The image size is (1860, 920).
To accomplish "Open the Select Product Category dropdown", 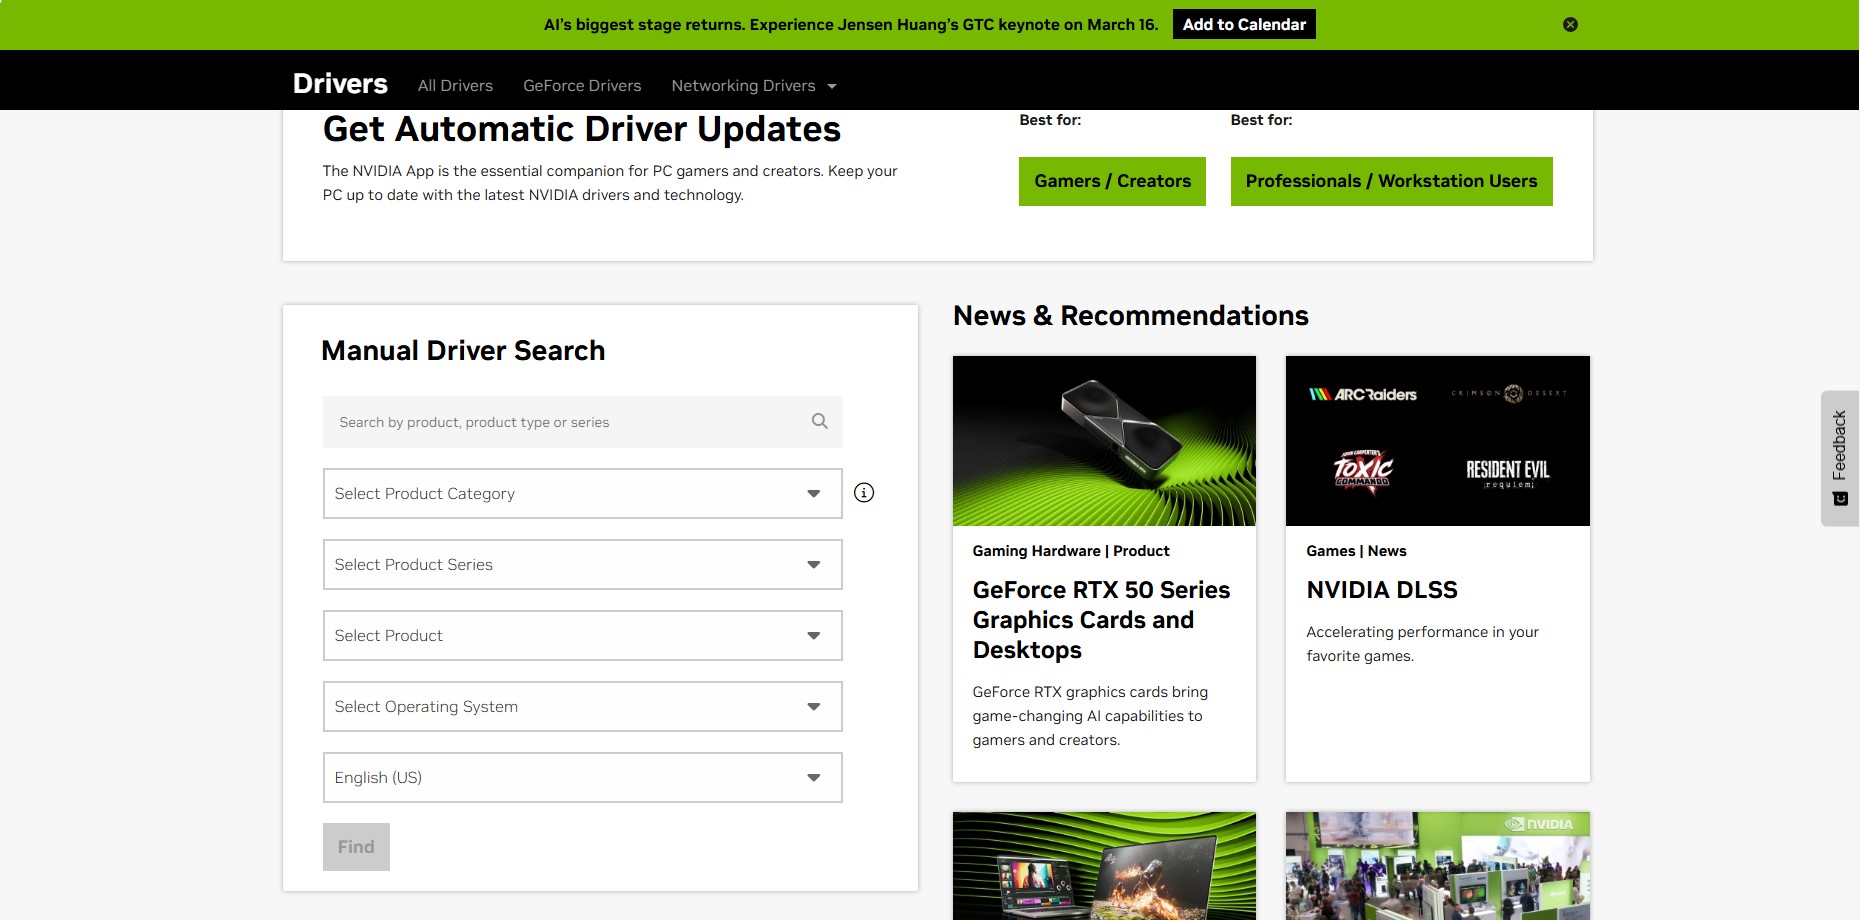I will [582, 493].
